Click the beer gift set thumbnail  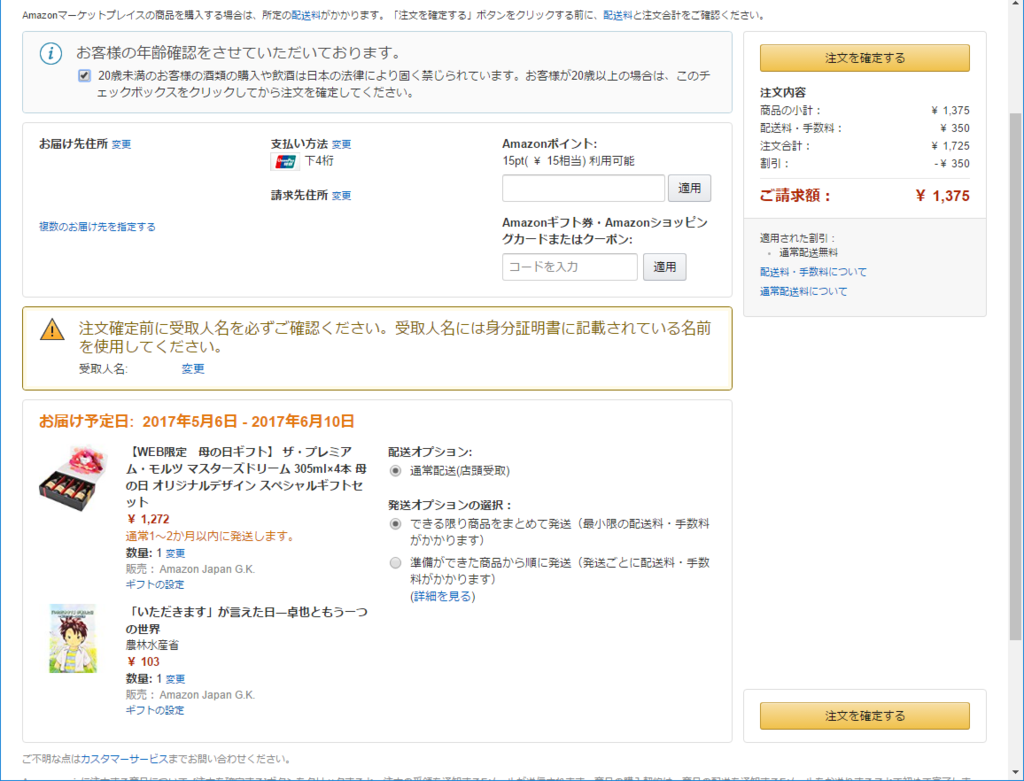point(73,479)
